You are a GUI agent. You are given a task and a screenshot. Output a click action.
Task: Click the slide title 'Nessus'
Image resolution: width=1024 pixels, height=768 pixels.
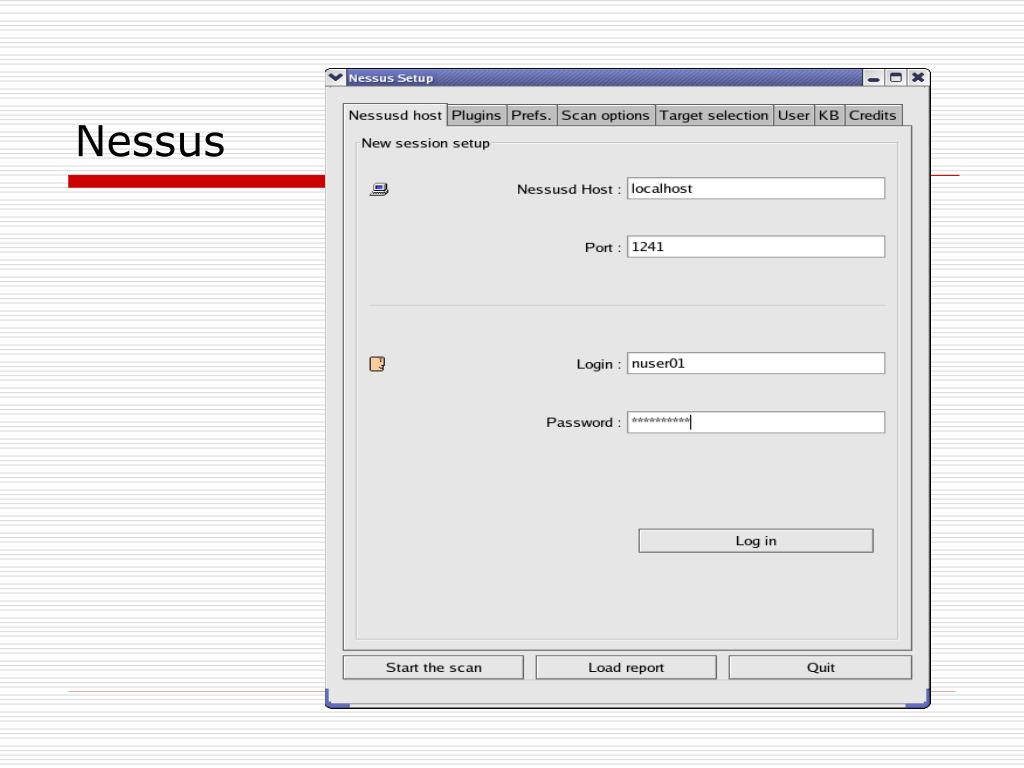tap(150, 141)
